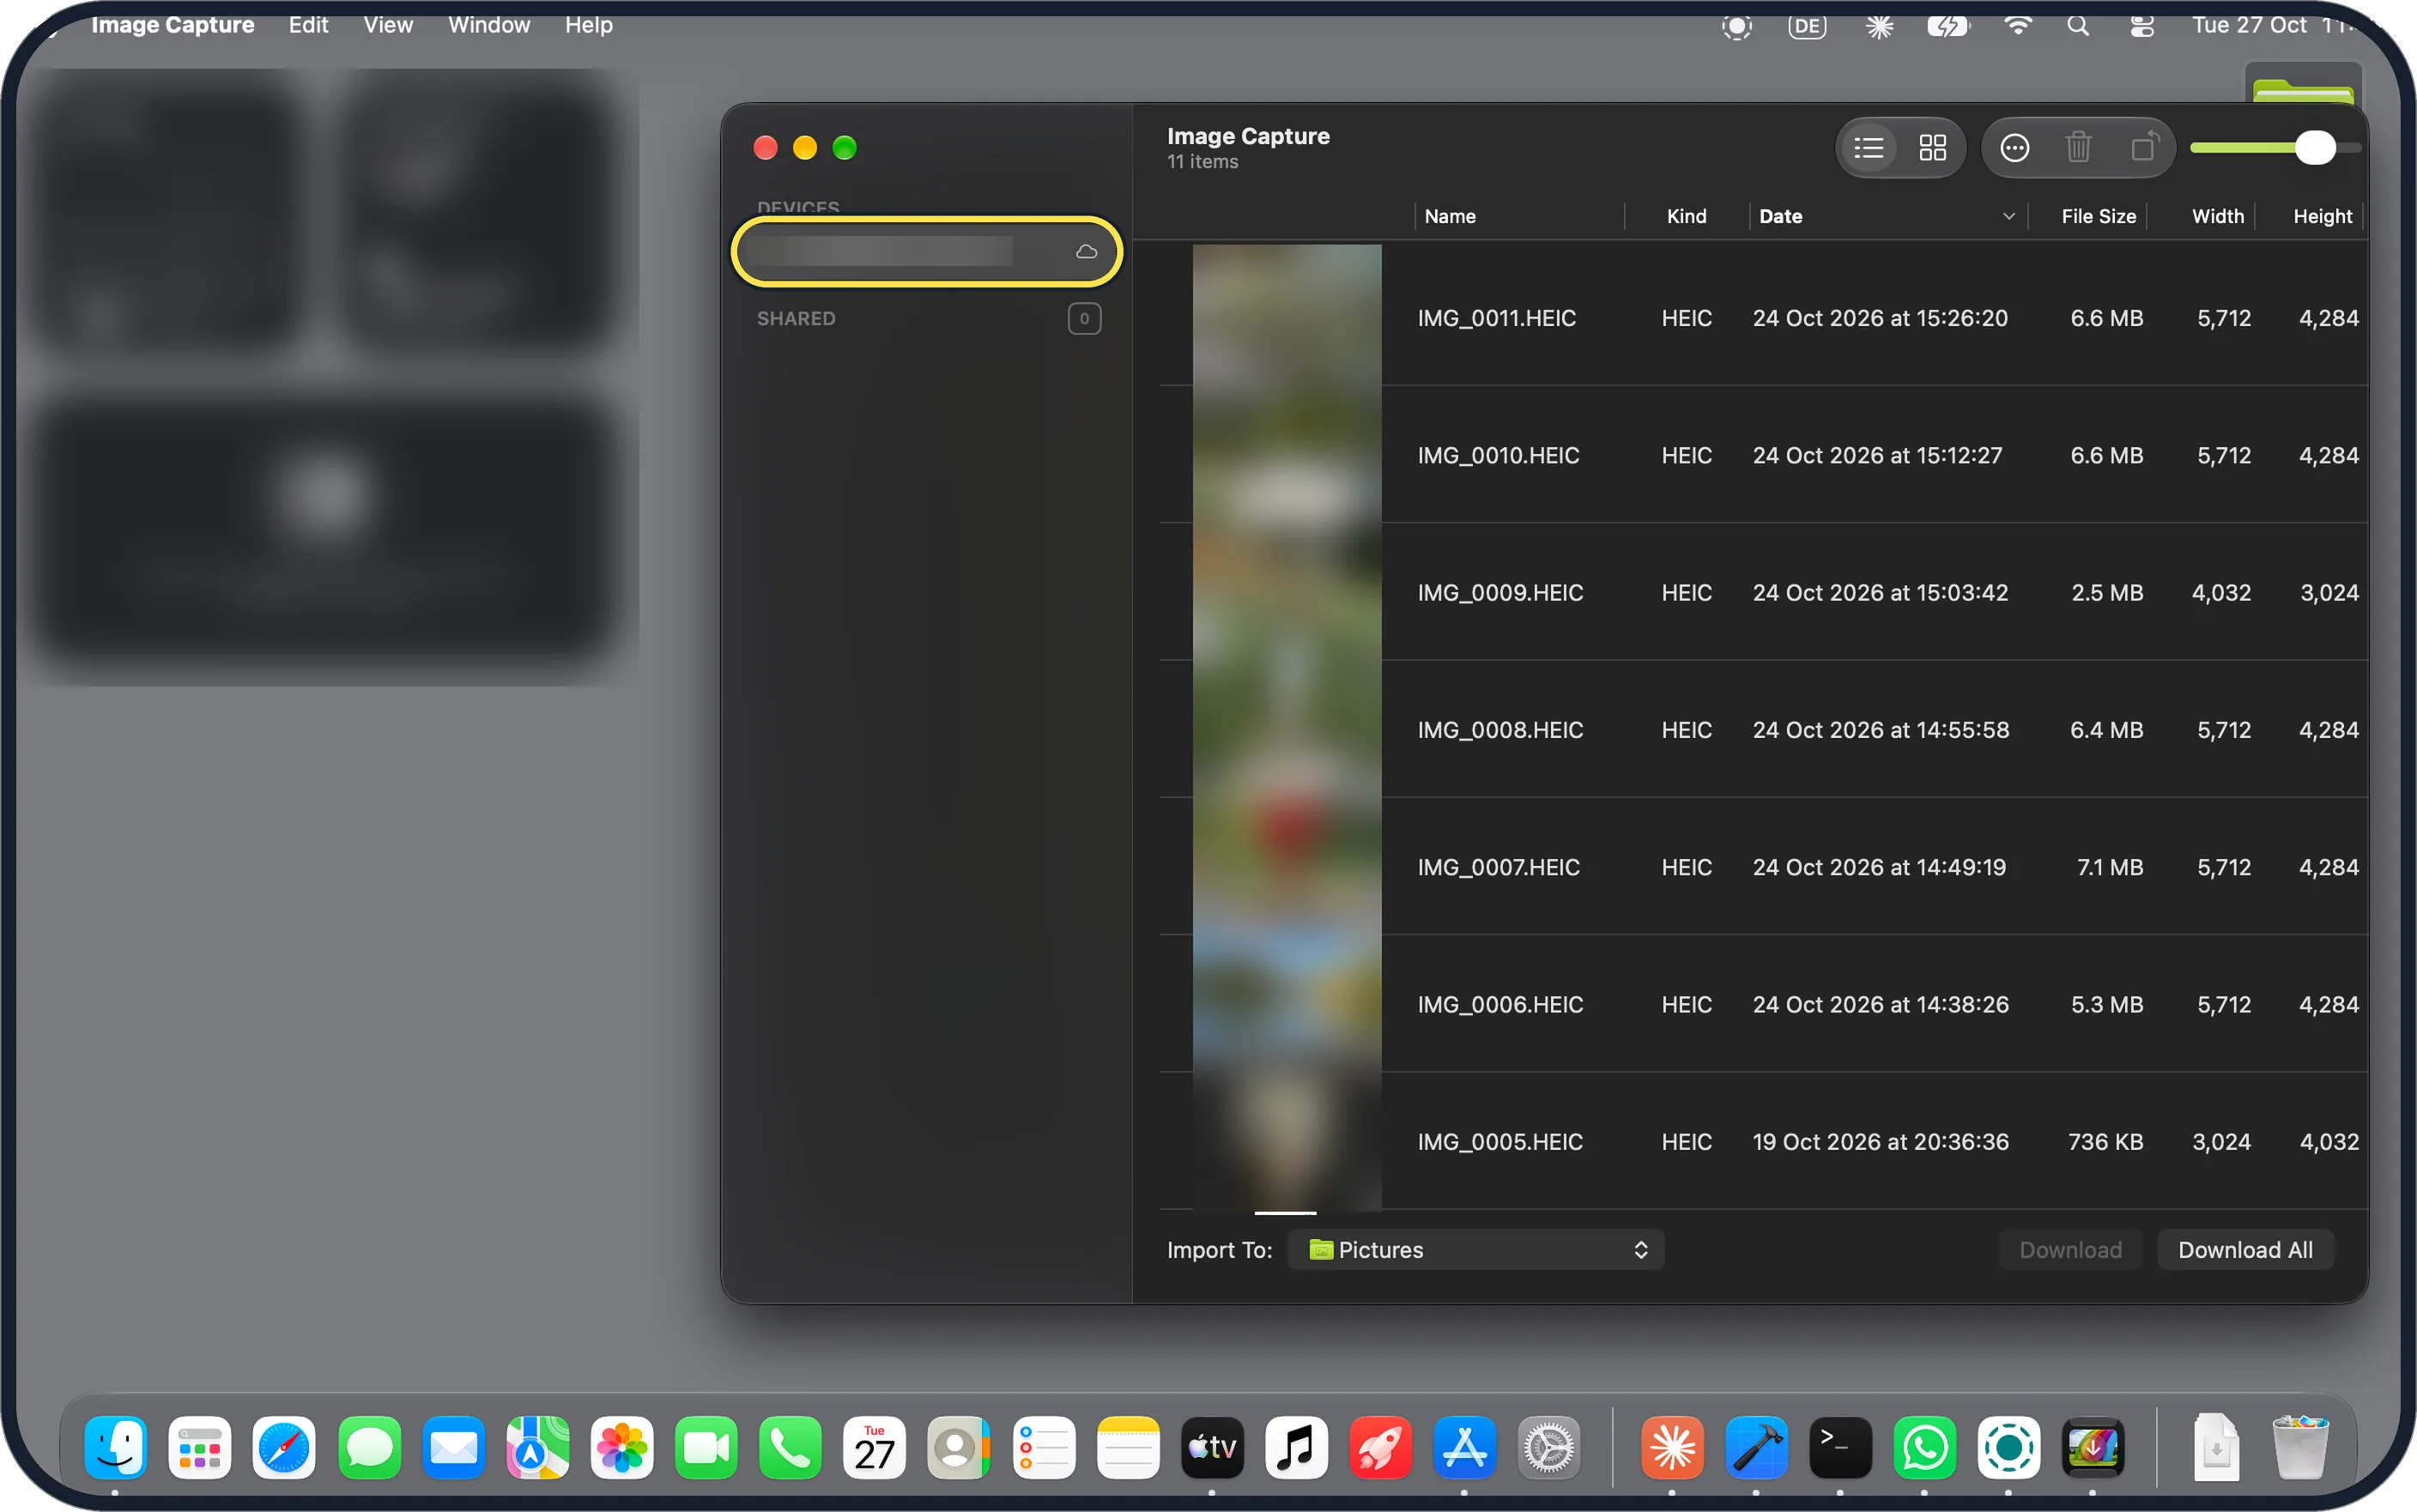Open the Trash in the Dock
2417x1512 pixels.
pos(2300,1447)
